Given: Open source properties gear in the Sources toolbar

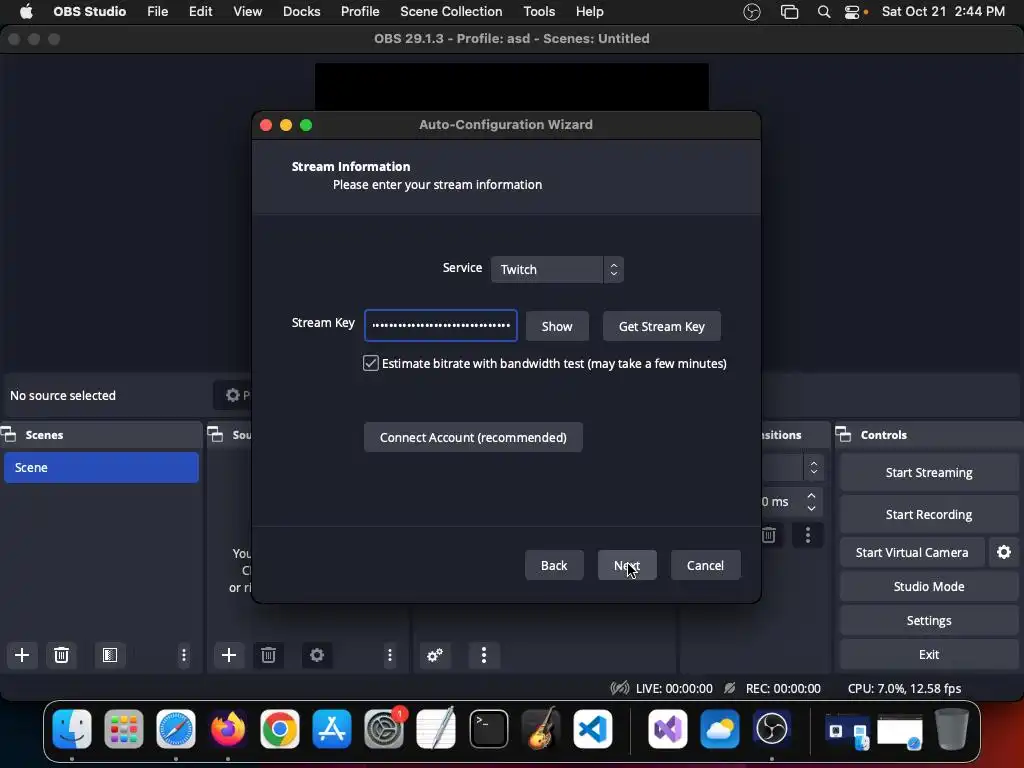Looking at the screenshot, I should click(x=317, y=655).
